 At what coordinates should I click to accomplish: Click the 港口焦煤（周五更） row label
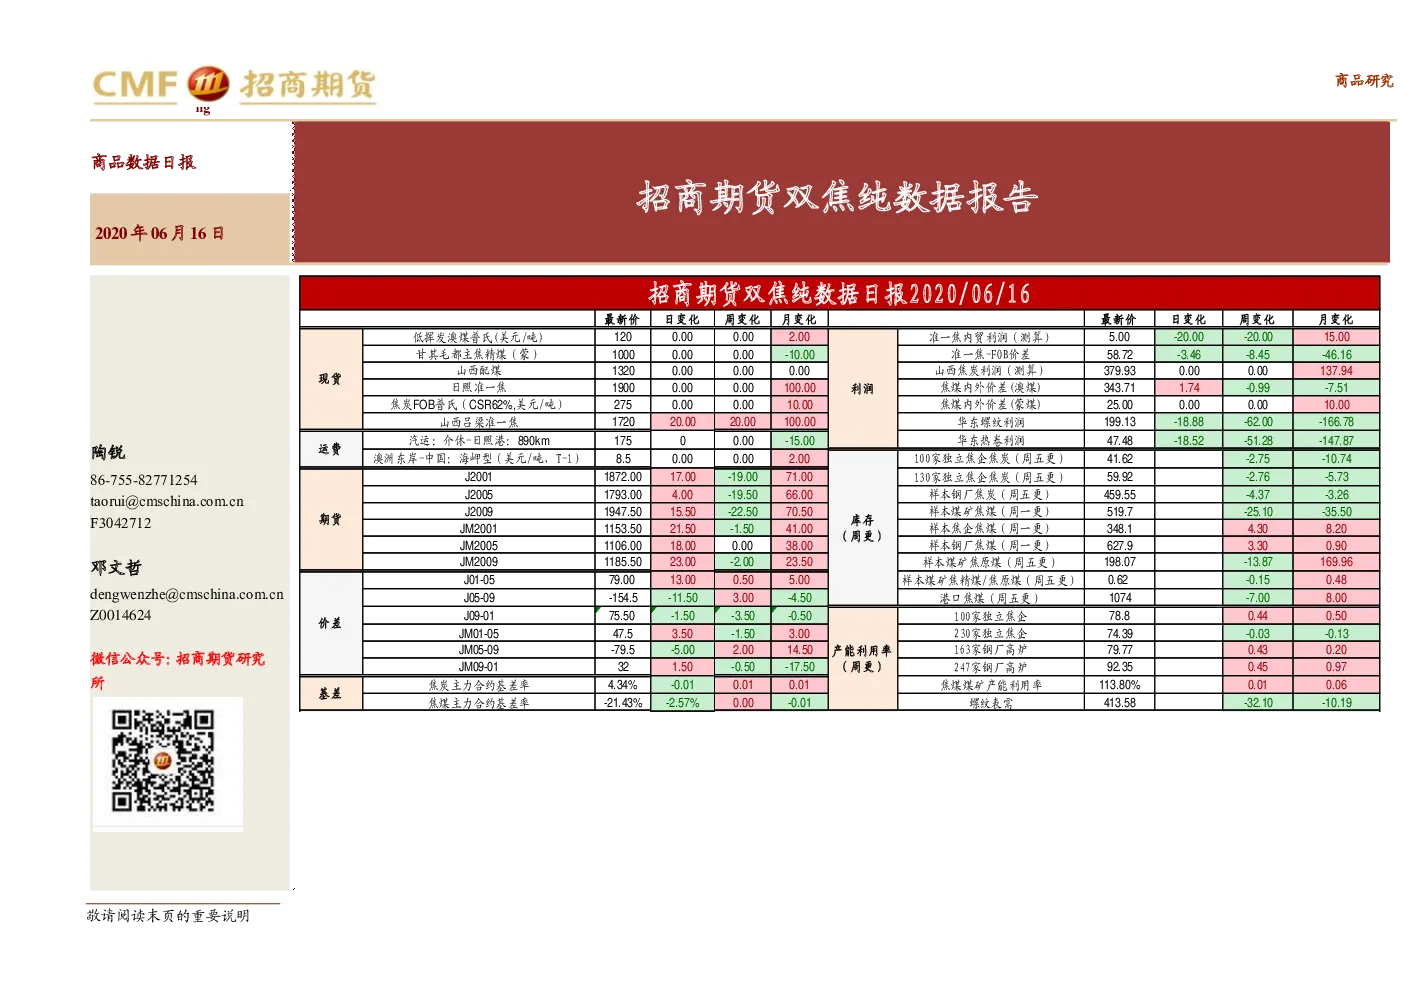990,598
